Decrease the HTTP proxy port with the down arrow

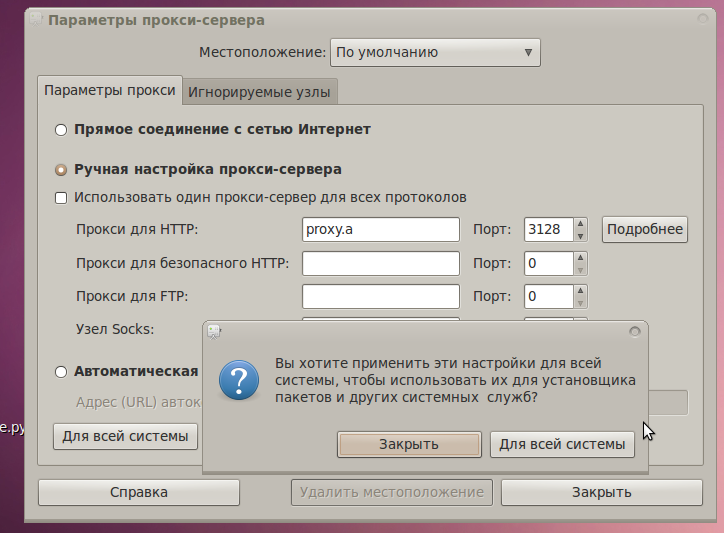point(581,236)
